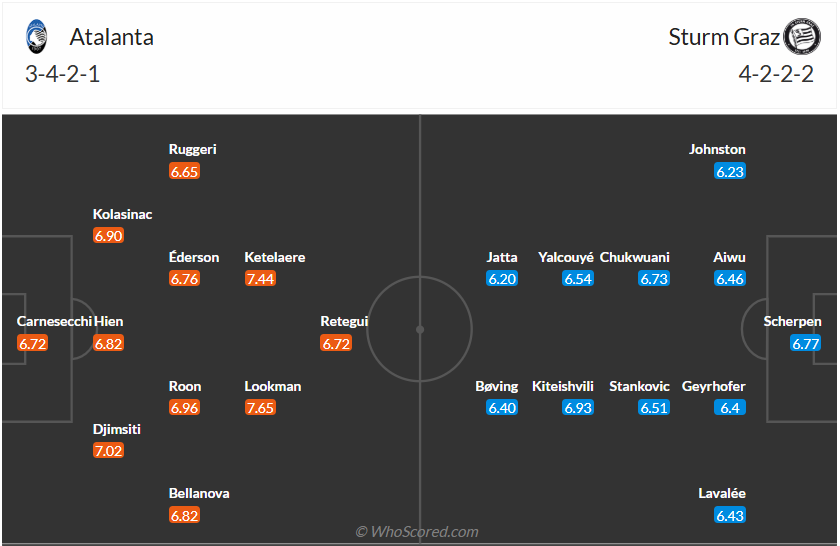Open the Atalanta team name link
This screenshot has height=546, width=840.
(111, 38)
